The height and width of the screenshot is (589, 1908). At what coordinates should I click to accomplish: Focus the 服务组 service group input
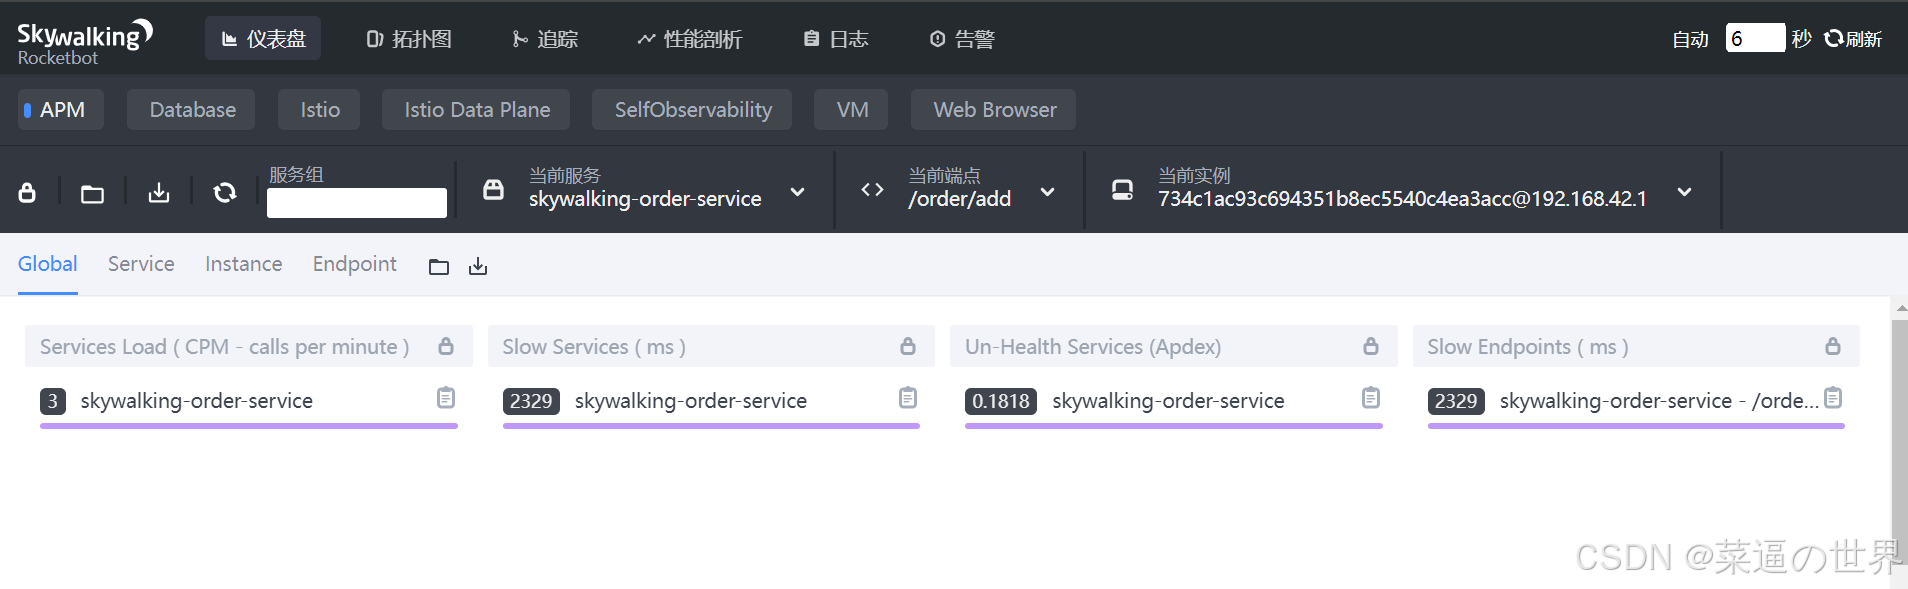tap(357, 203)
